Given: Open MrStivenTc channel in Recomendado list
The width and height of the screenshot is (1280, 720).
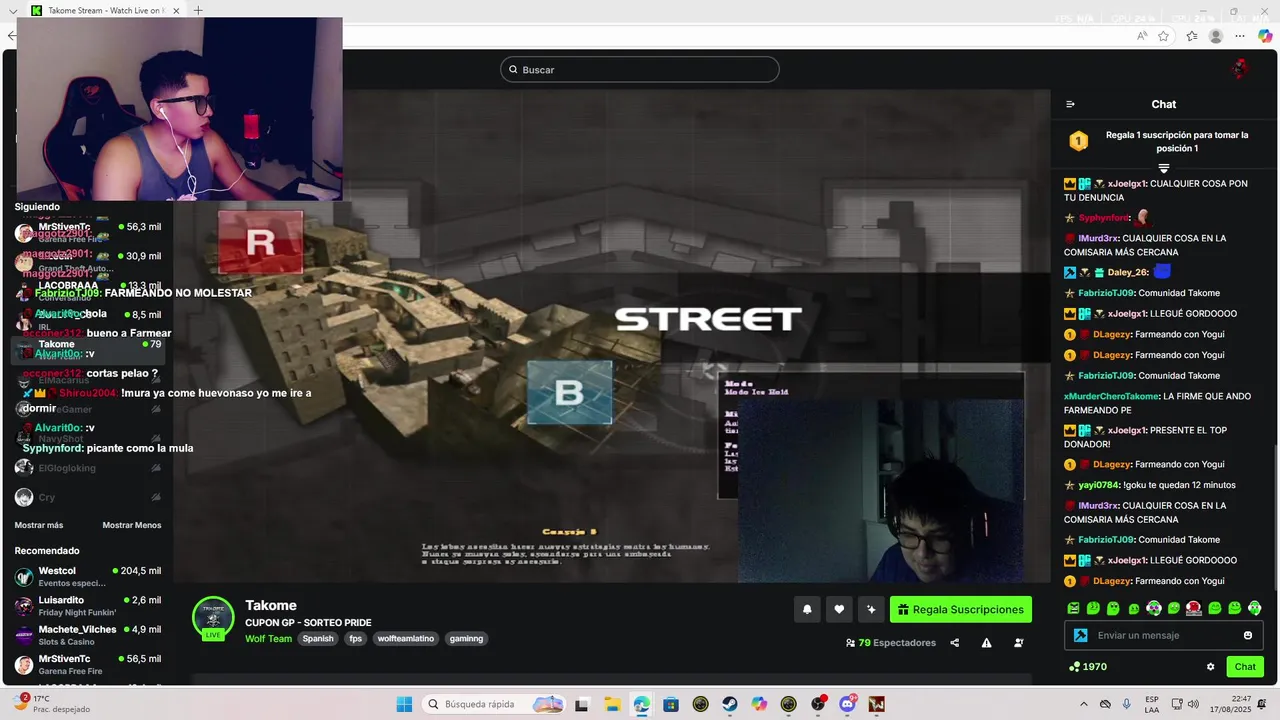Looking at the screenshot, I should [x=88, y=665].
